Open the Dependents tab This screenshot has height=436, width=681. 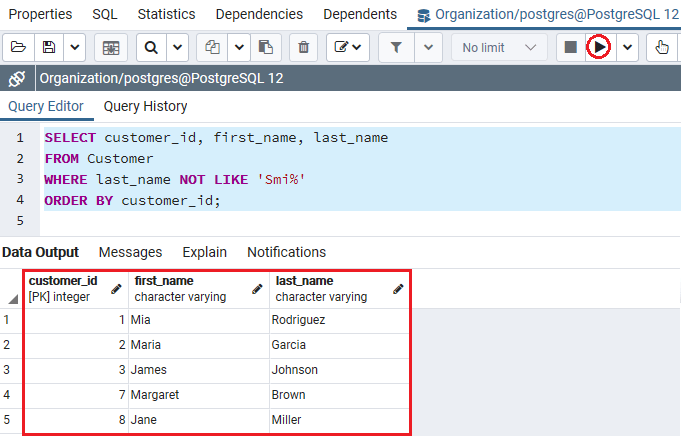360,14
